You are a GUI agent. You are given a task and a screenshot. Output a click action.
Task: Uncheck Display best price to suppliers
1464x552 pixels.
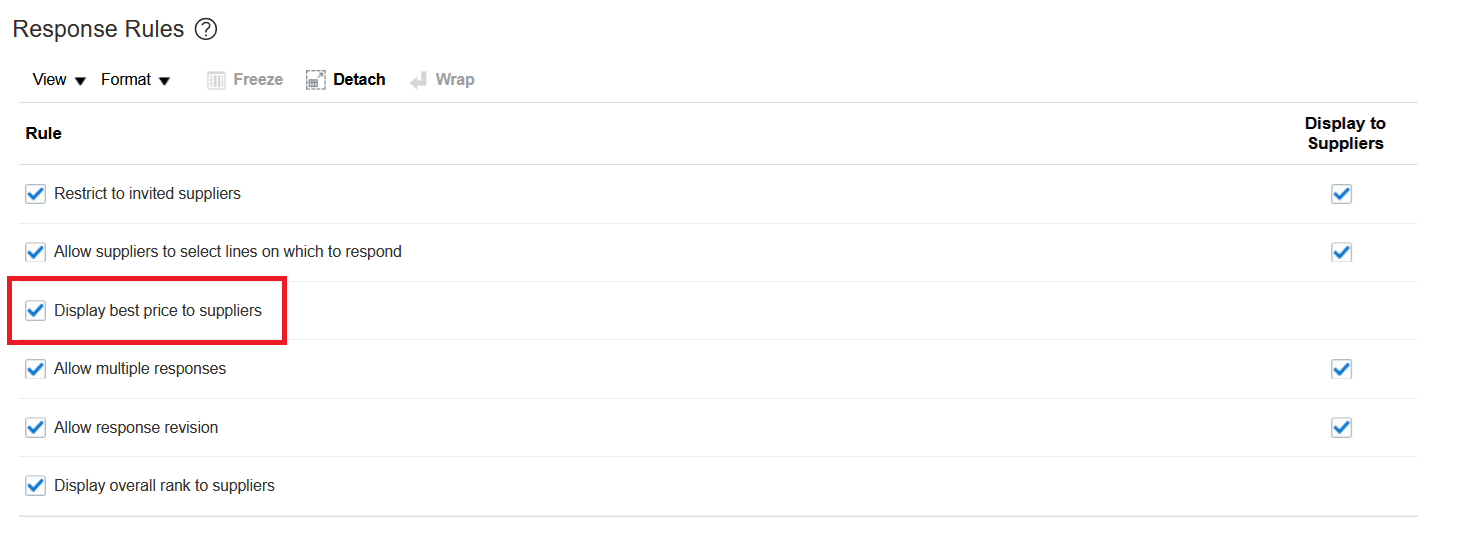pyautogui.click(x=36, y=311)
